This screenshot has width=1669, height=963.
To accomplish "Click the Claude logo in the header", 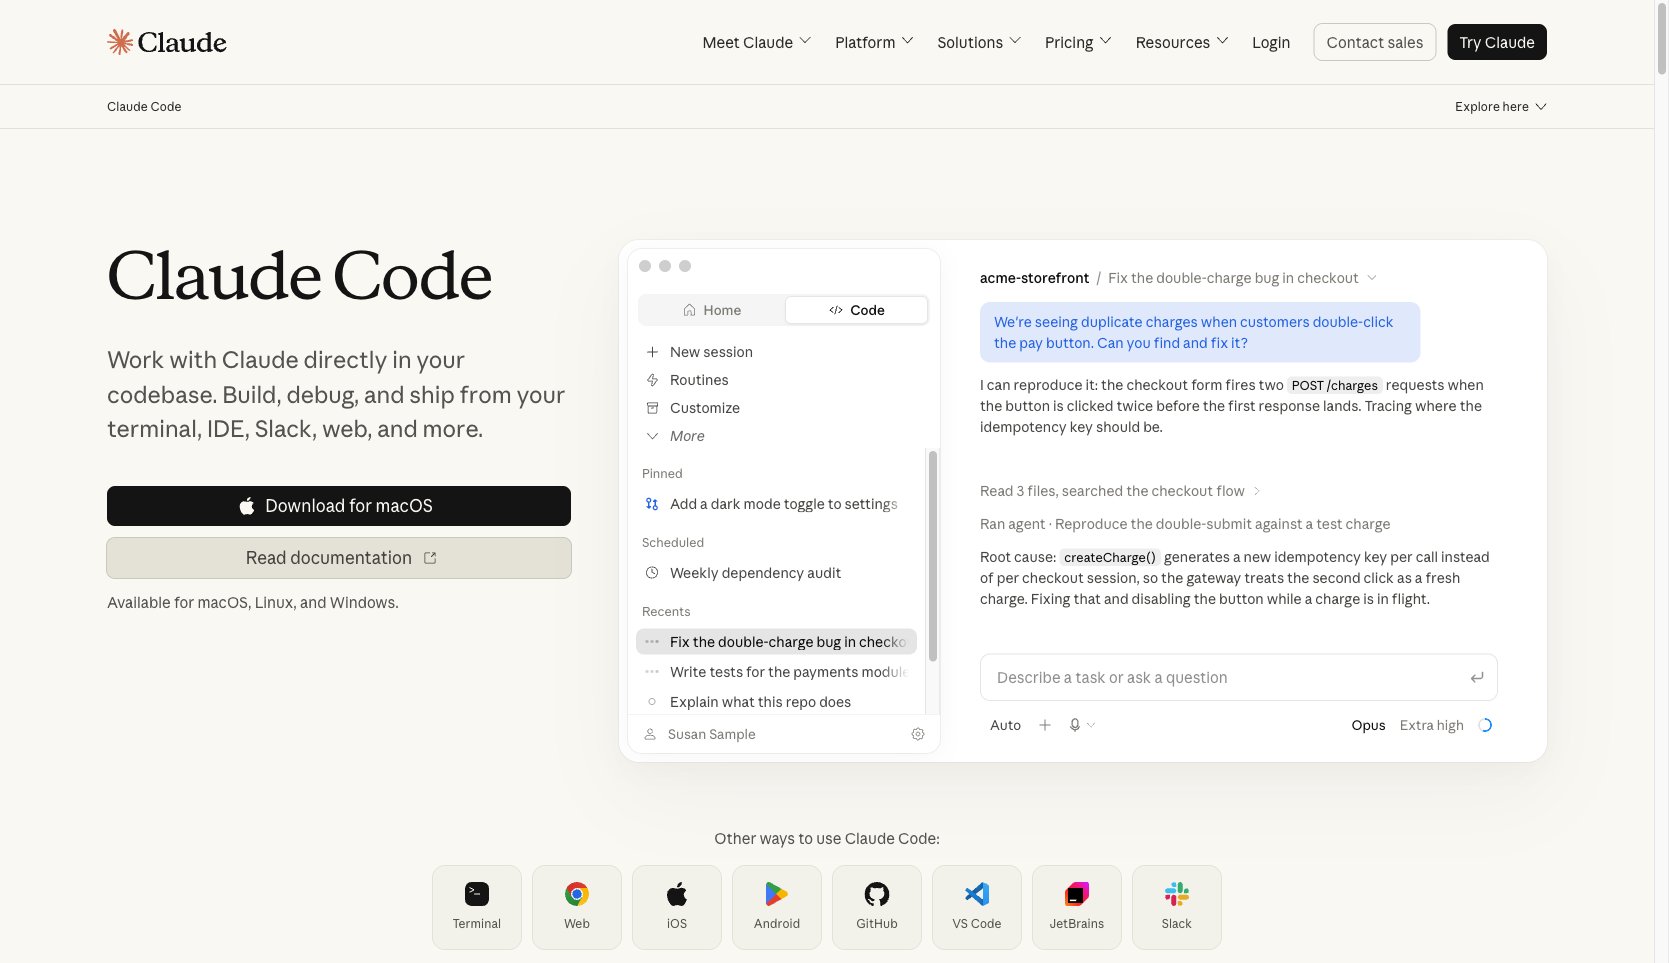I will point(167,42).
